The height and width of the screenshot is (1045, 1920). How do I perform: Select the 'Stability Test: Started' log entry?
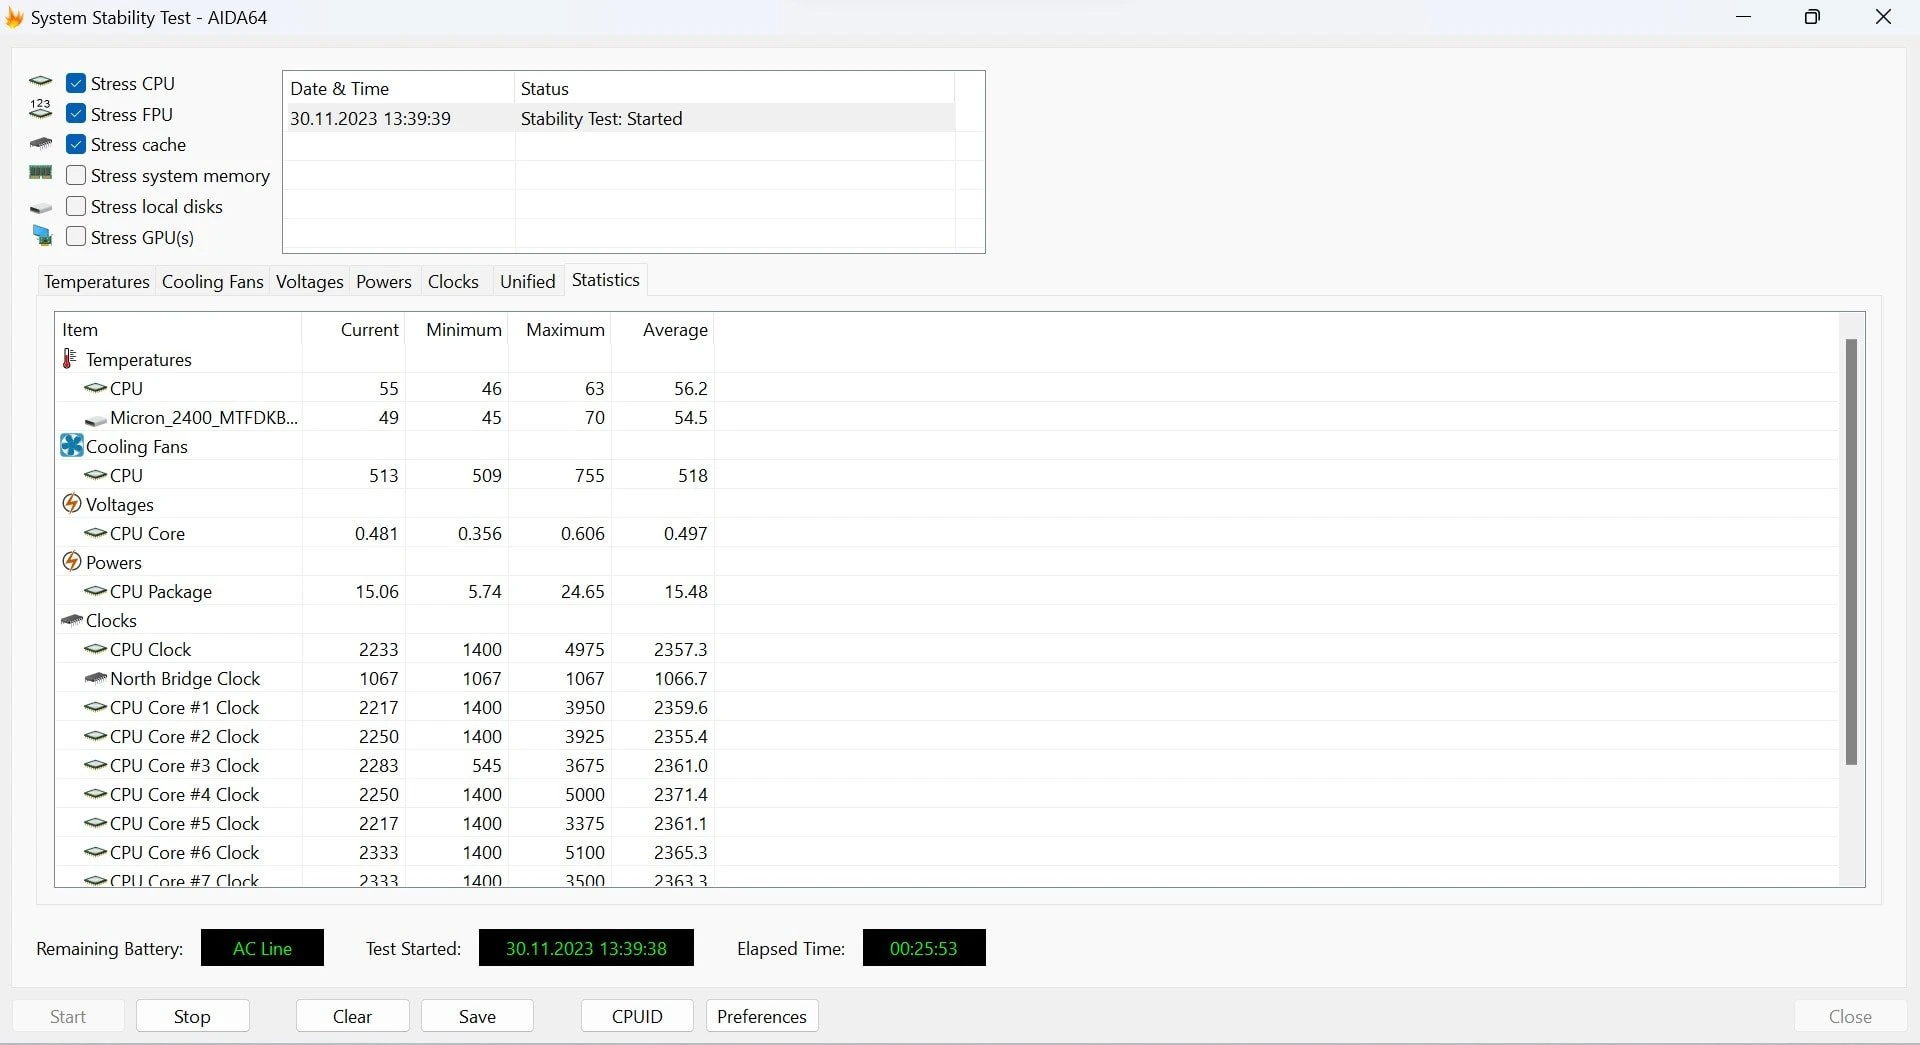click(x=601, y=118)
